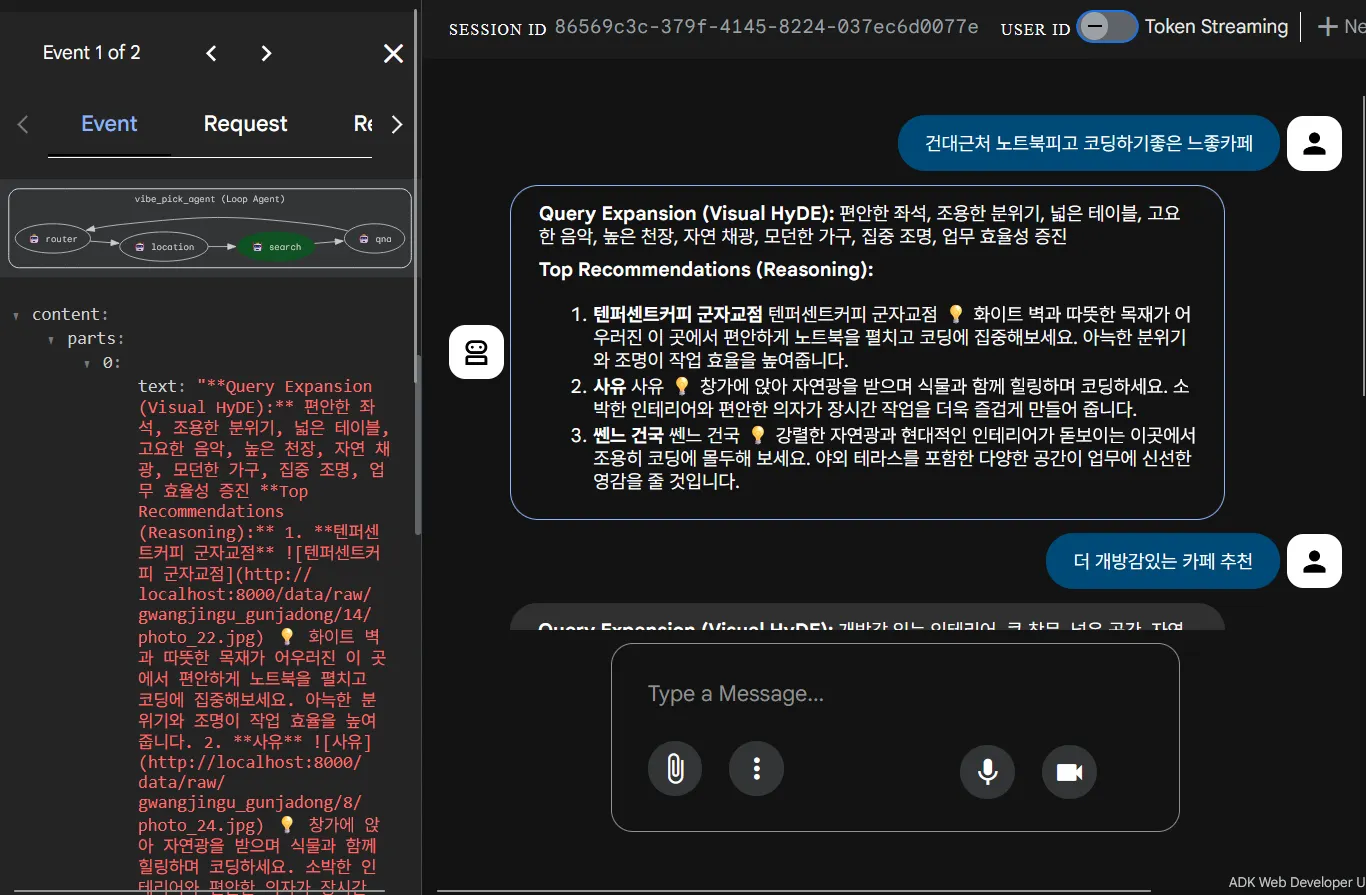Select the location node in agent graph

[164, 246]
